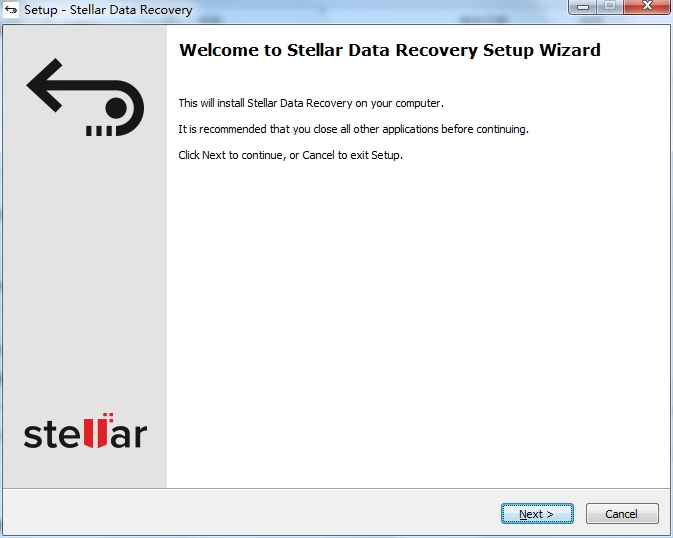This screenshot has height=538, width=673.
Task: Click the 'close all other applications' recommendation text
Action: point(354,129)
